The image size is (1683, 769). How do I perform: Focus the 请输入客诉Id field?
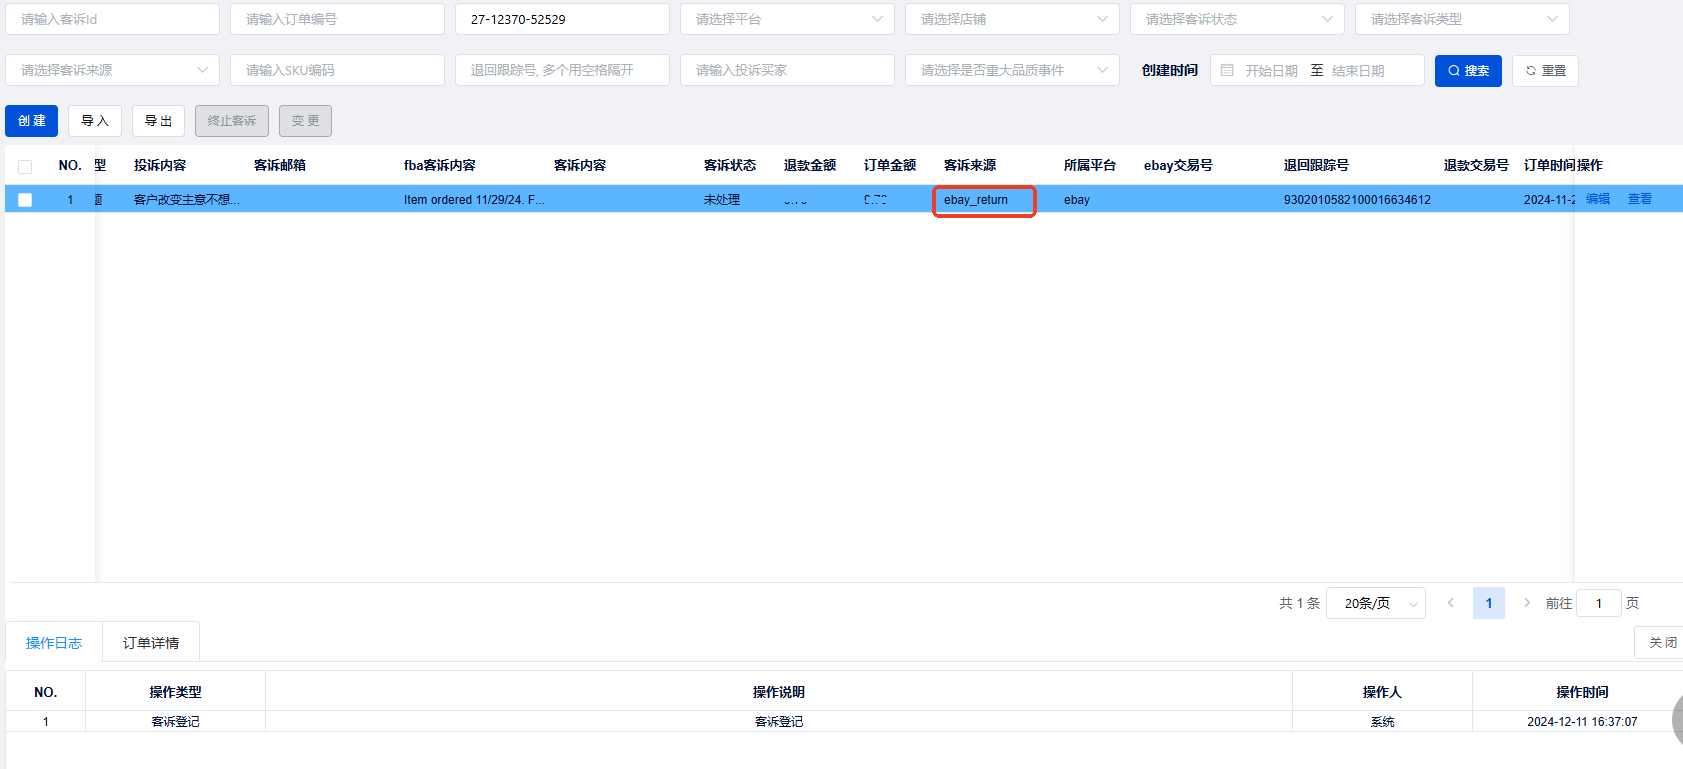point(112,19)
